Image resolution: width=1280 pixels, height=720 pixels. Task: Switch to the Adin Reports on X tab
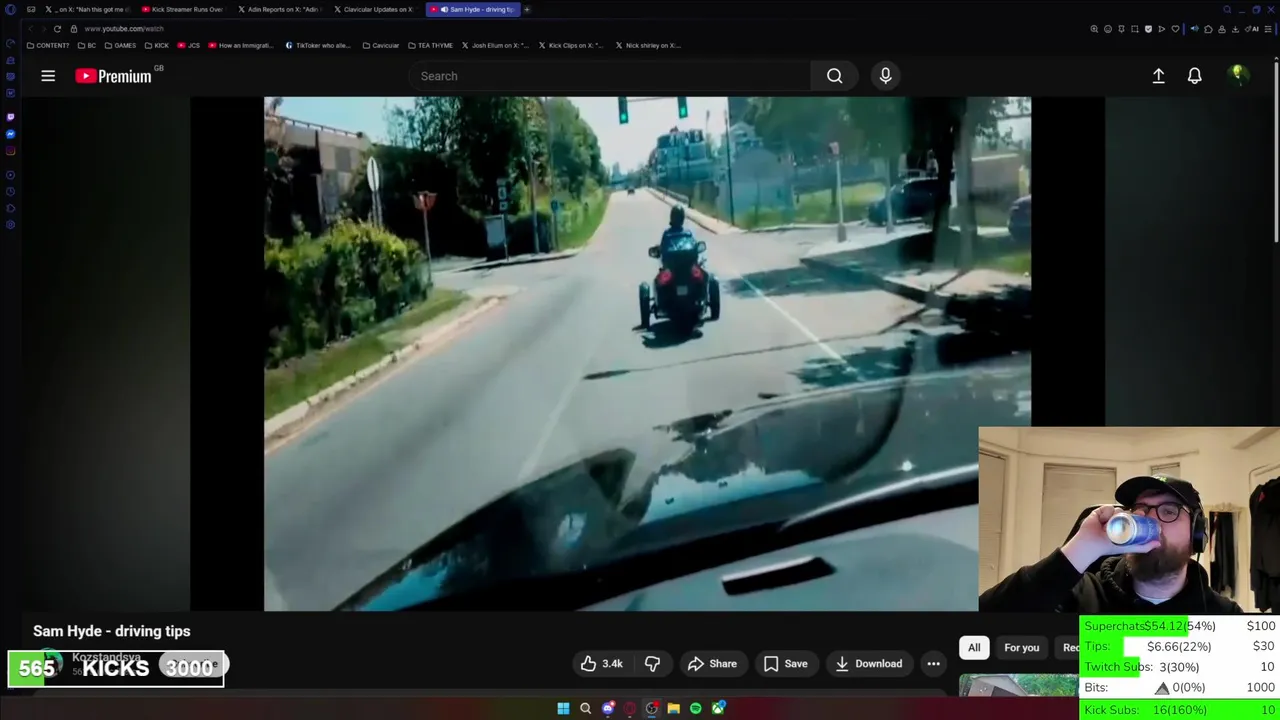point(279,9)
